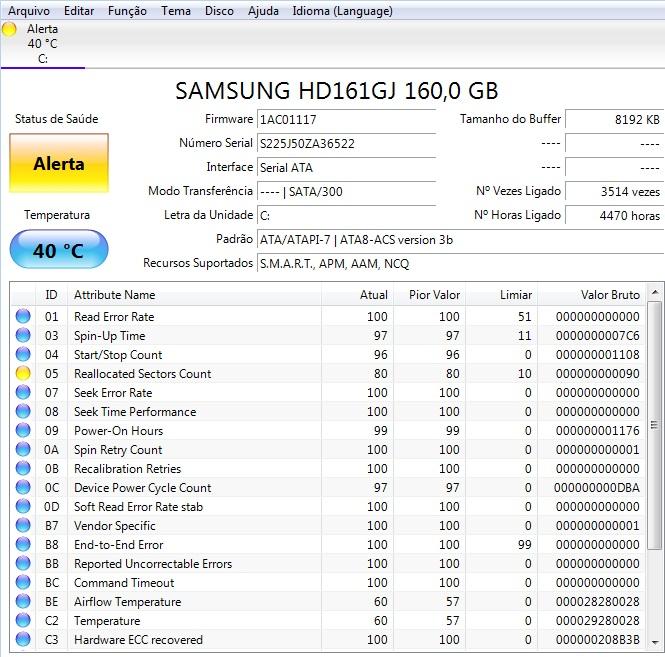
Task: Click the yellow Alerta health status button
Action: point(59,163)
